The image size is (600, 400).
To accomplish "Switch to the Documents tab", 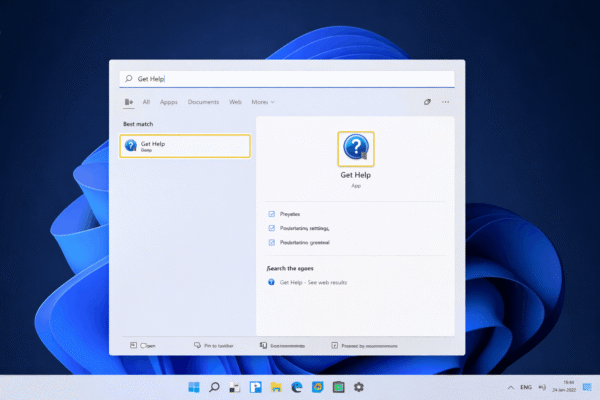I will [203, 102].
